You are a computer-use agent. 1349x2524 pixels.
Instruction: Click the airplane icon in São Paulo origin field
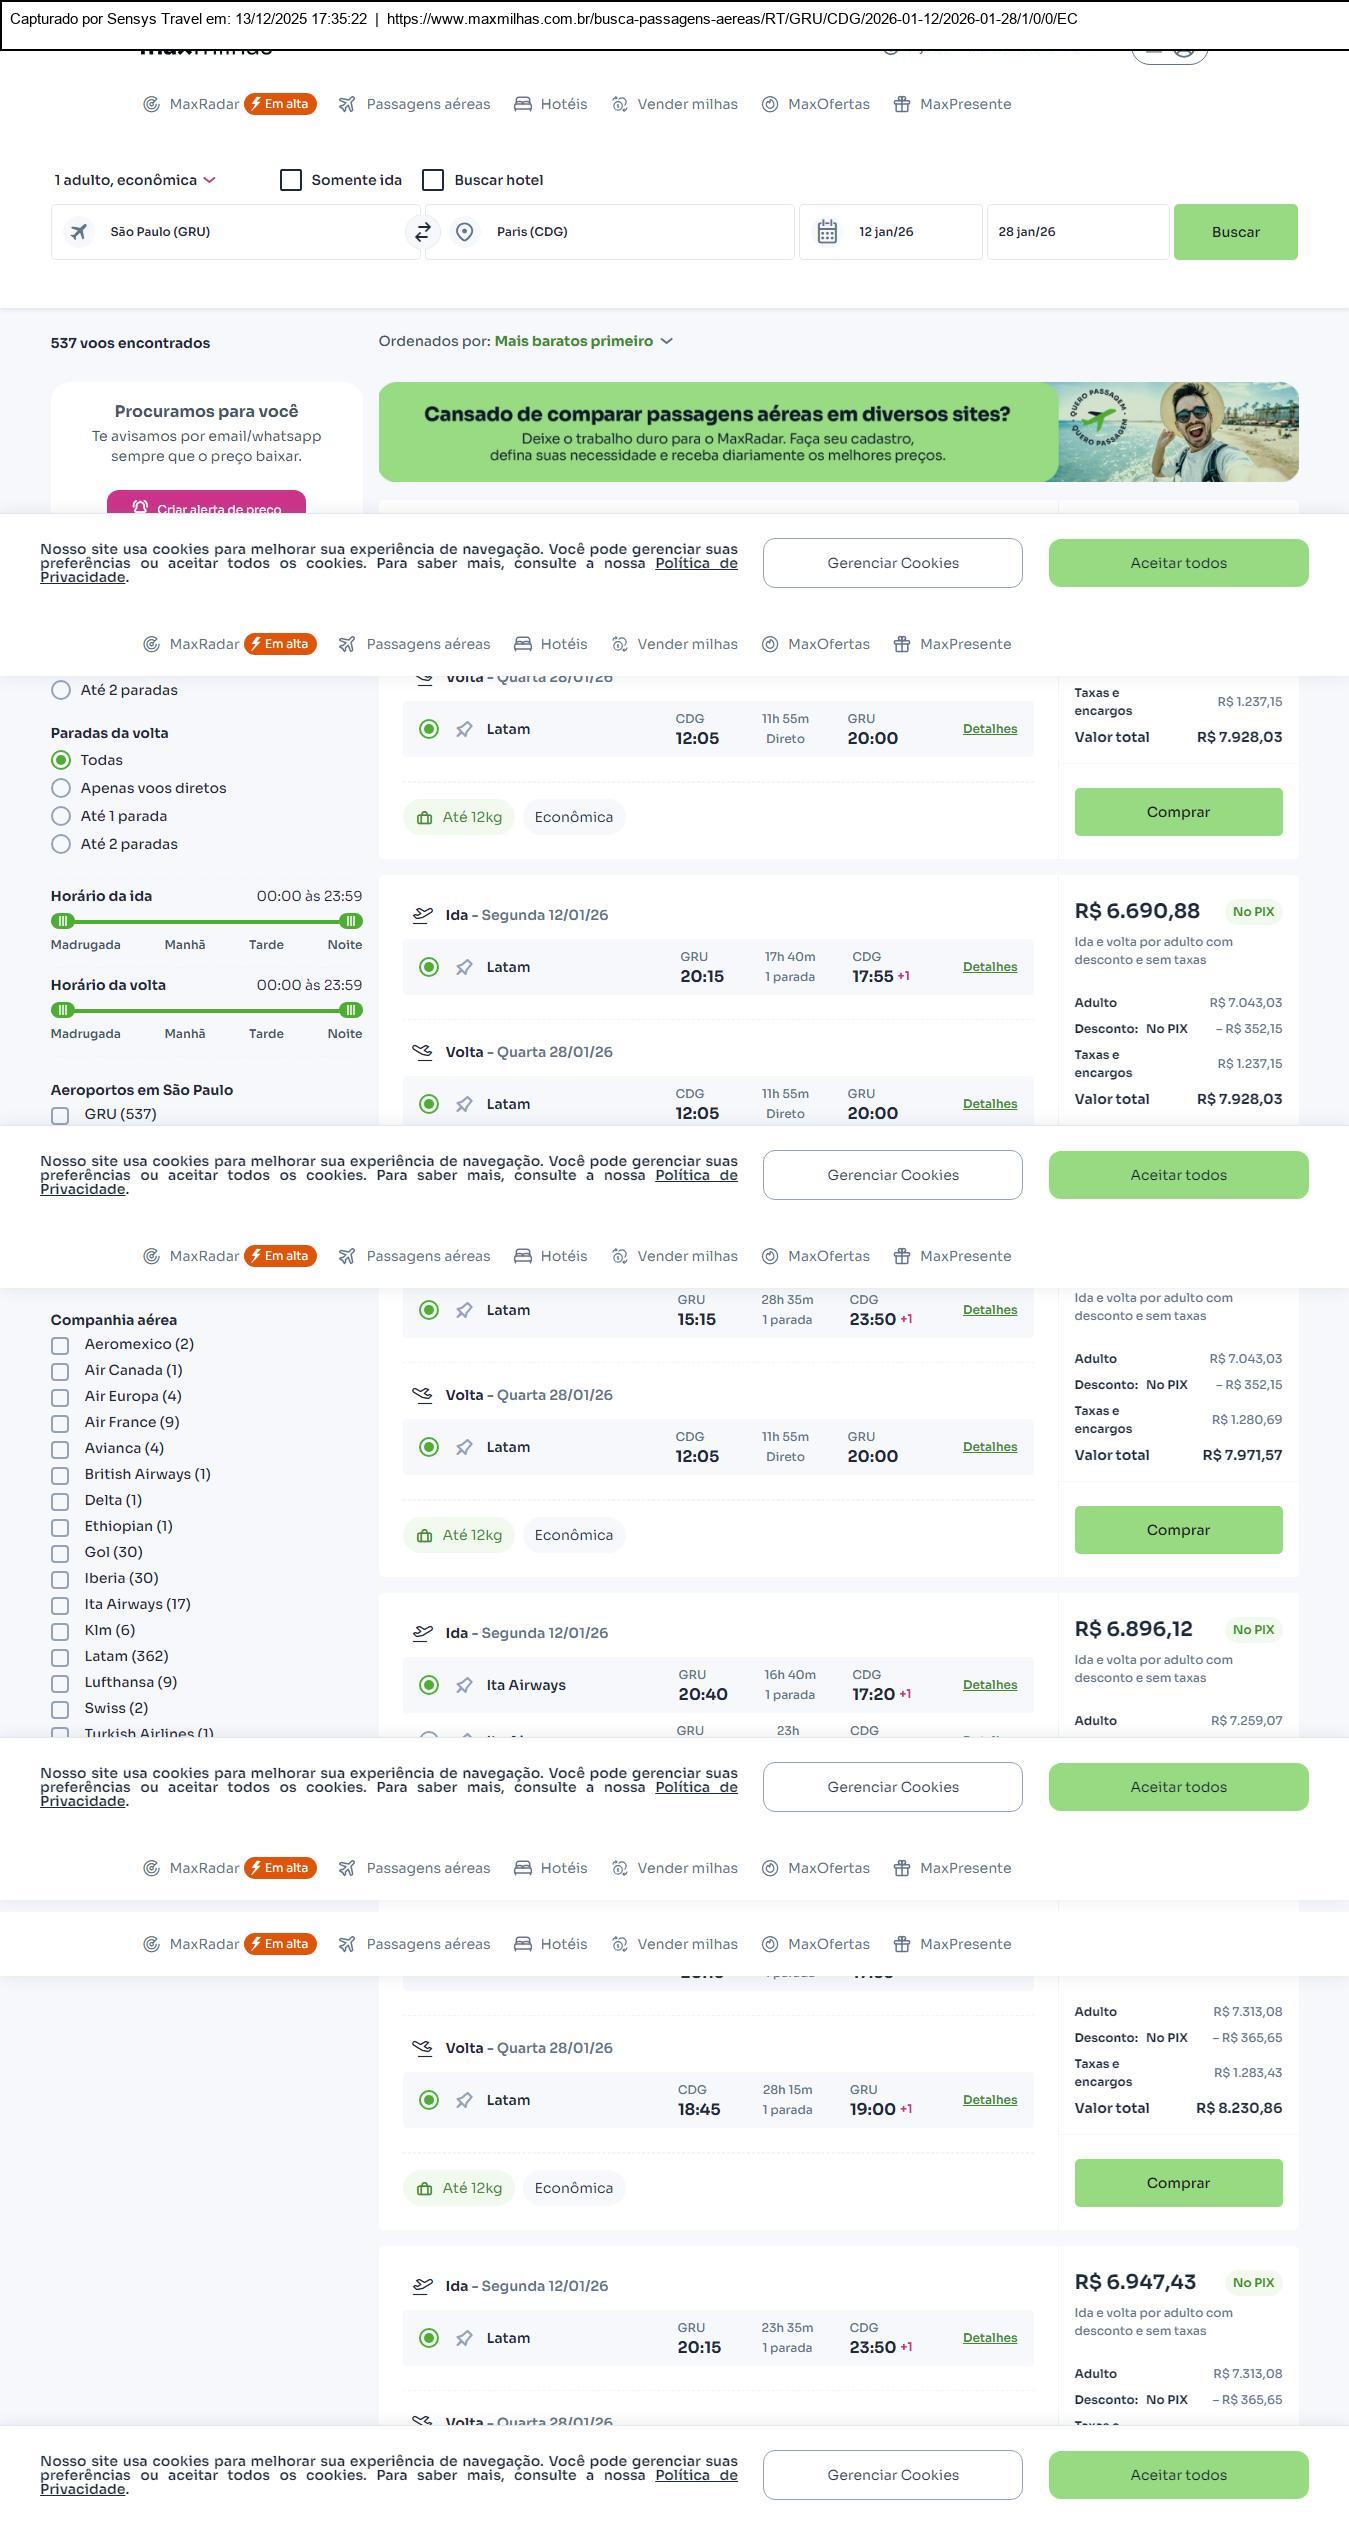tap(79, 232)
